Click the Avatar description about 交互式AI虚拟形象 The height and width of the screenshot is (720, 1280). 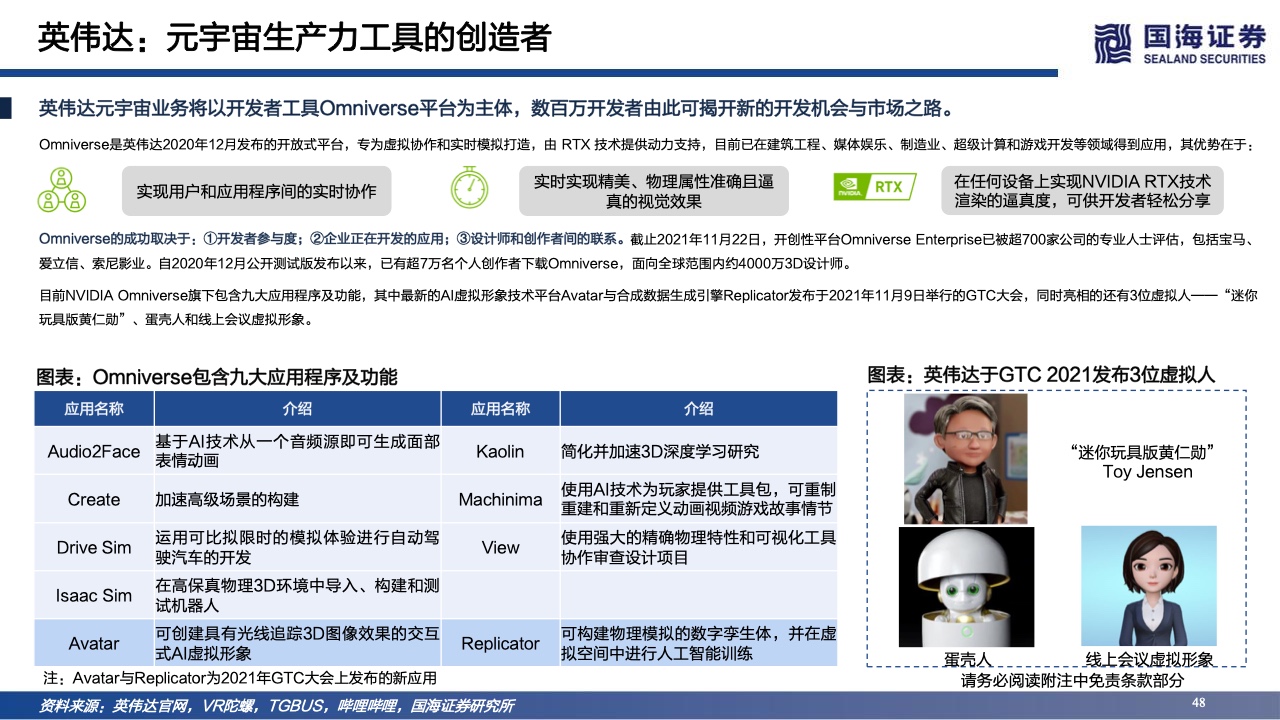298,643
